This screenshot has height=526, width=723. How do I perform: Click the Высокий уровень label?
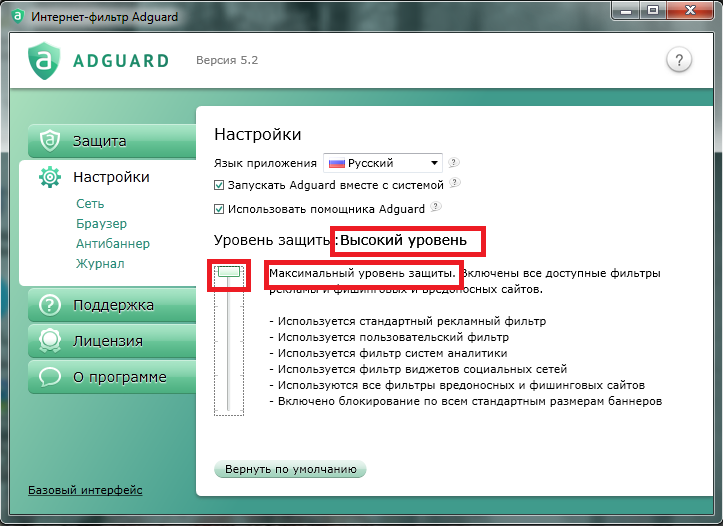[403, 240]
